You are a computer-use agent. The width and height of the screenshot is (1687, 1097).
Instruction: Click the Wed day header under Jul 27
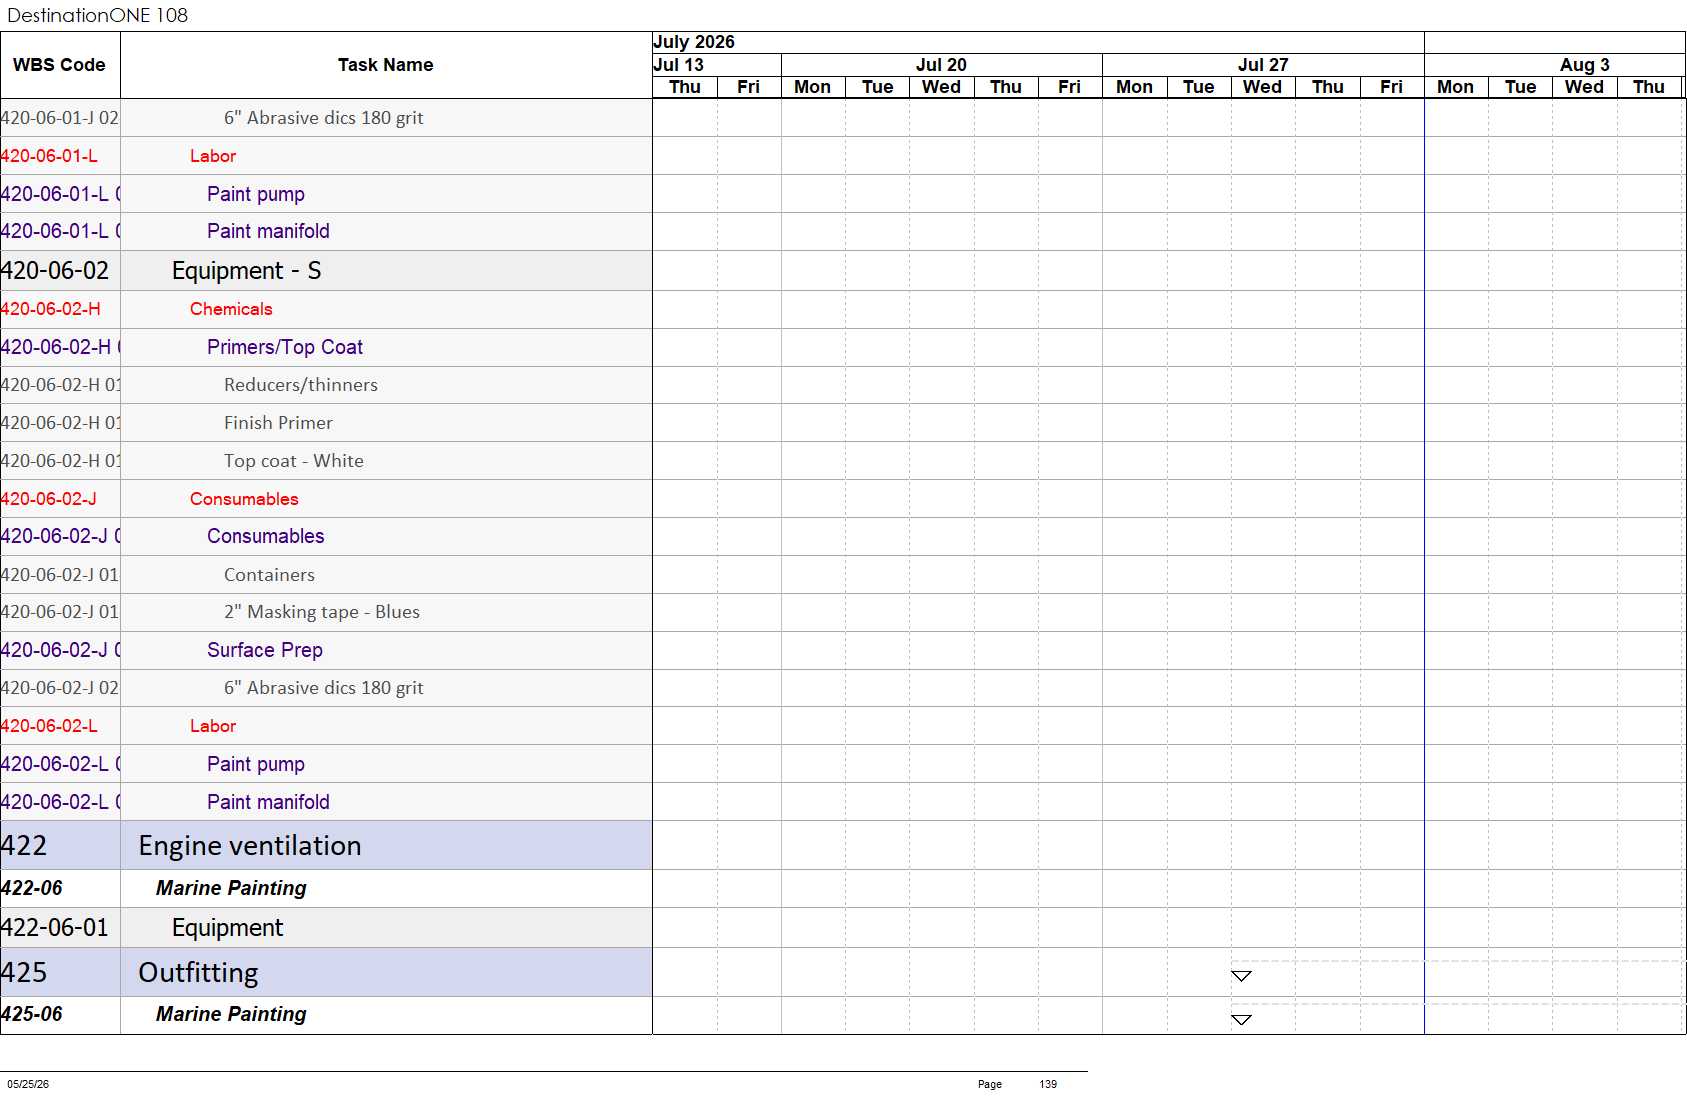1262,87
